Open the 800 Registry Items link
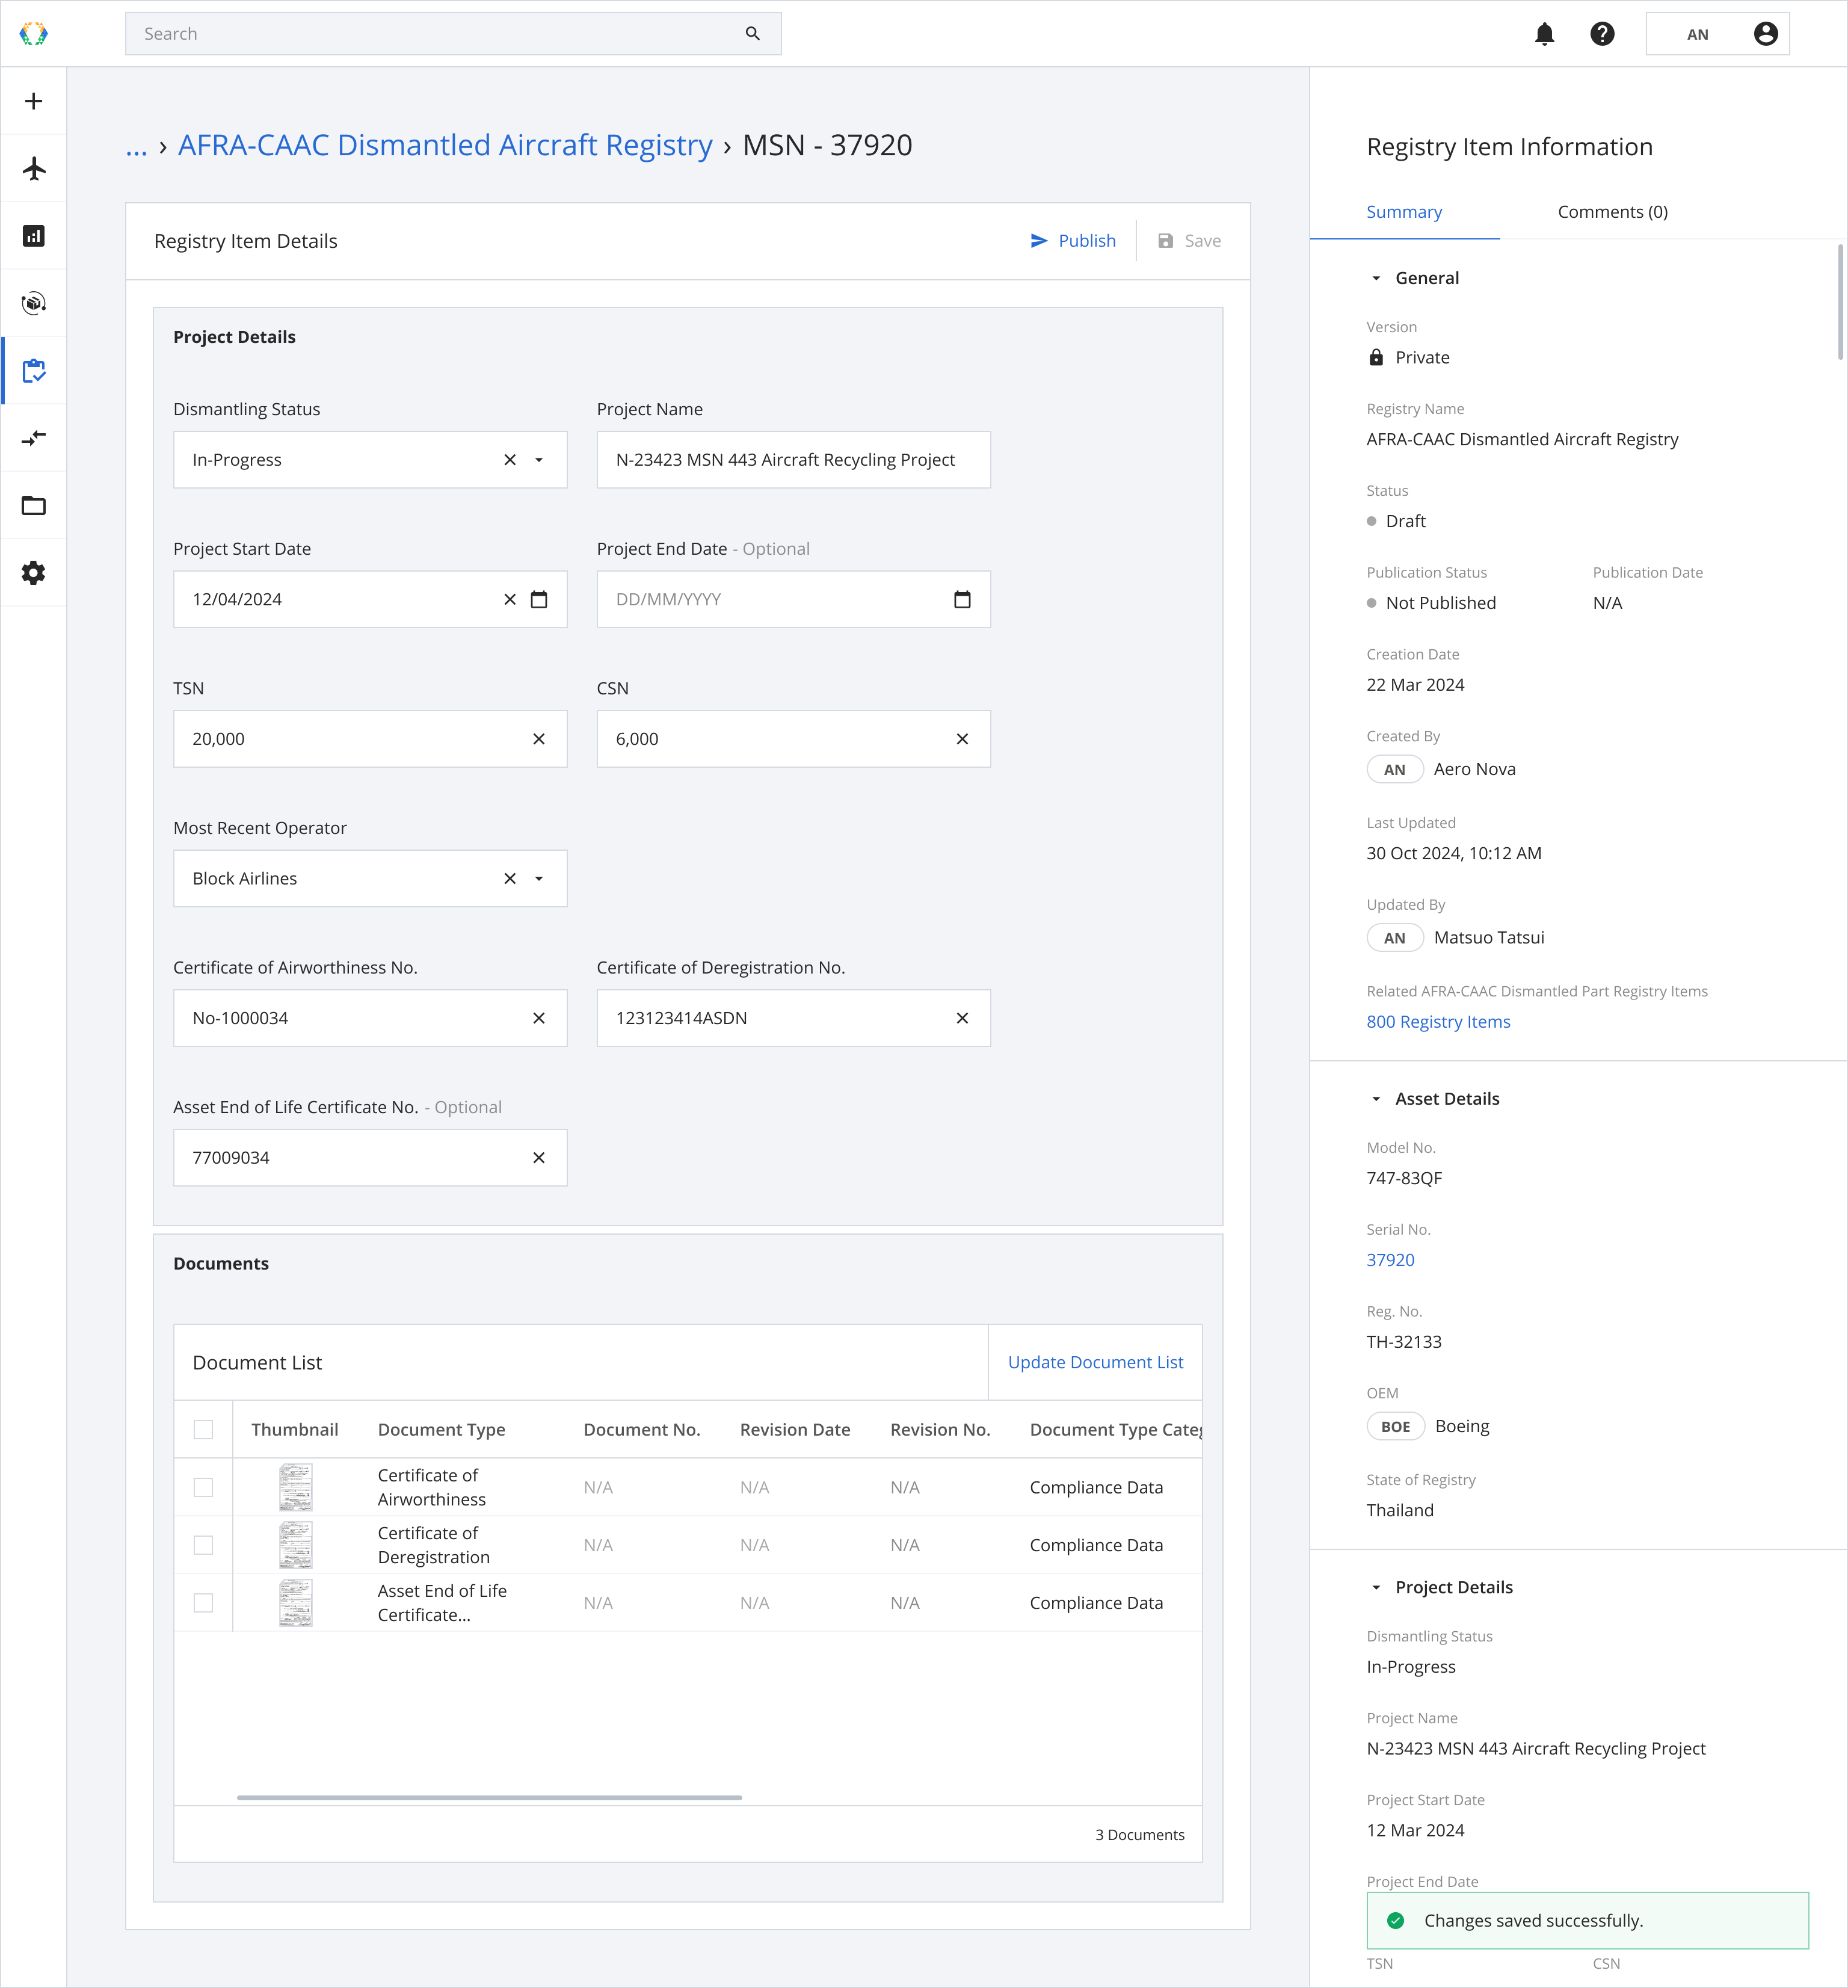This screenshot has width=1848, height=1988. click(1438, 1021)
